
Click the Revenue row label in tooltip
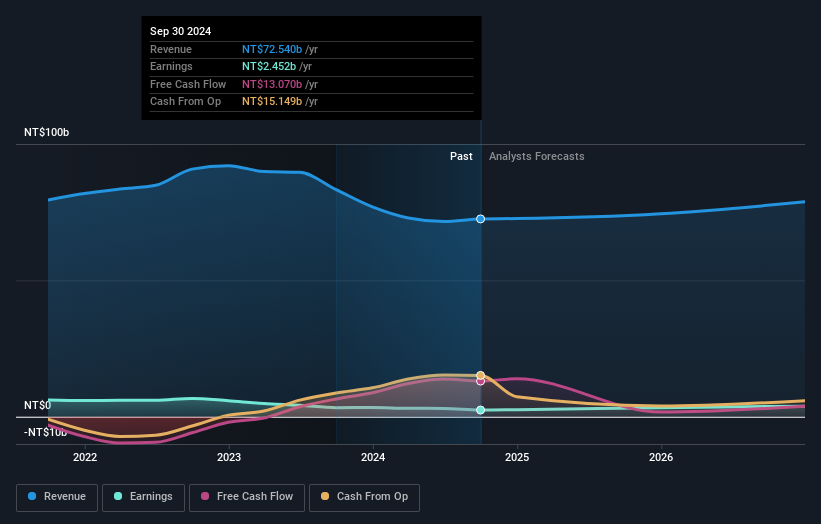point(171,49)
